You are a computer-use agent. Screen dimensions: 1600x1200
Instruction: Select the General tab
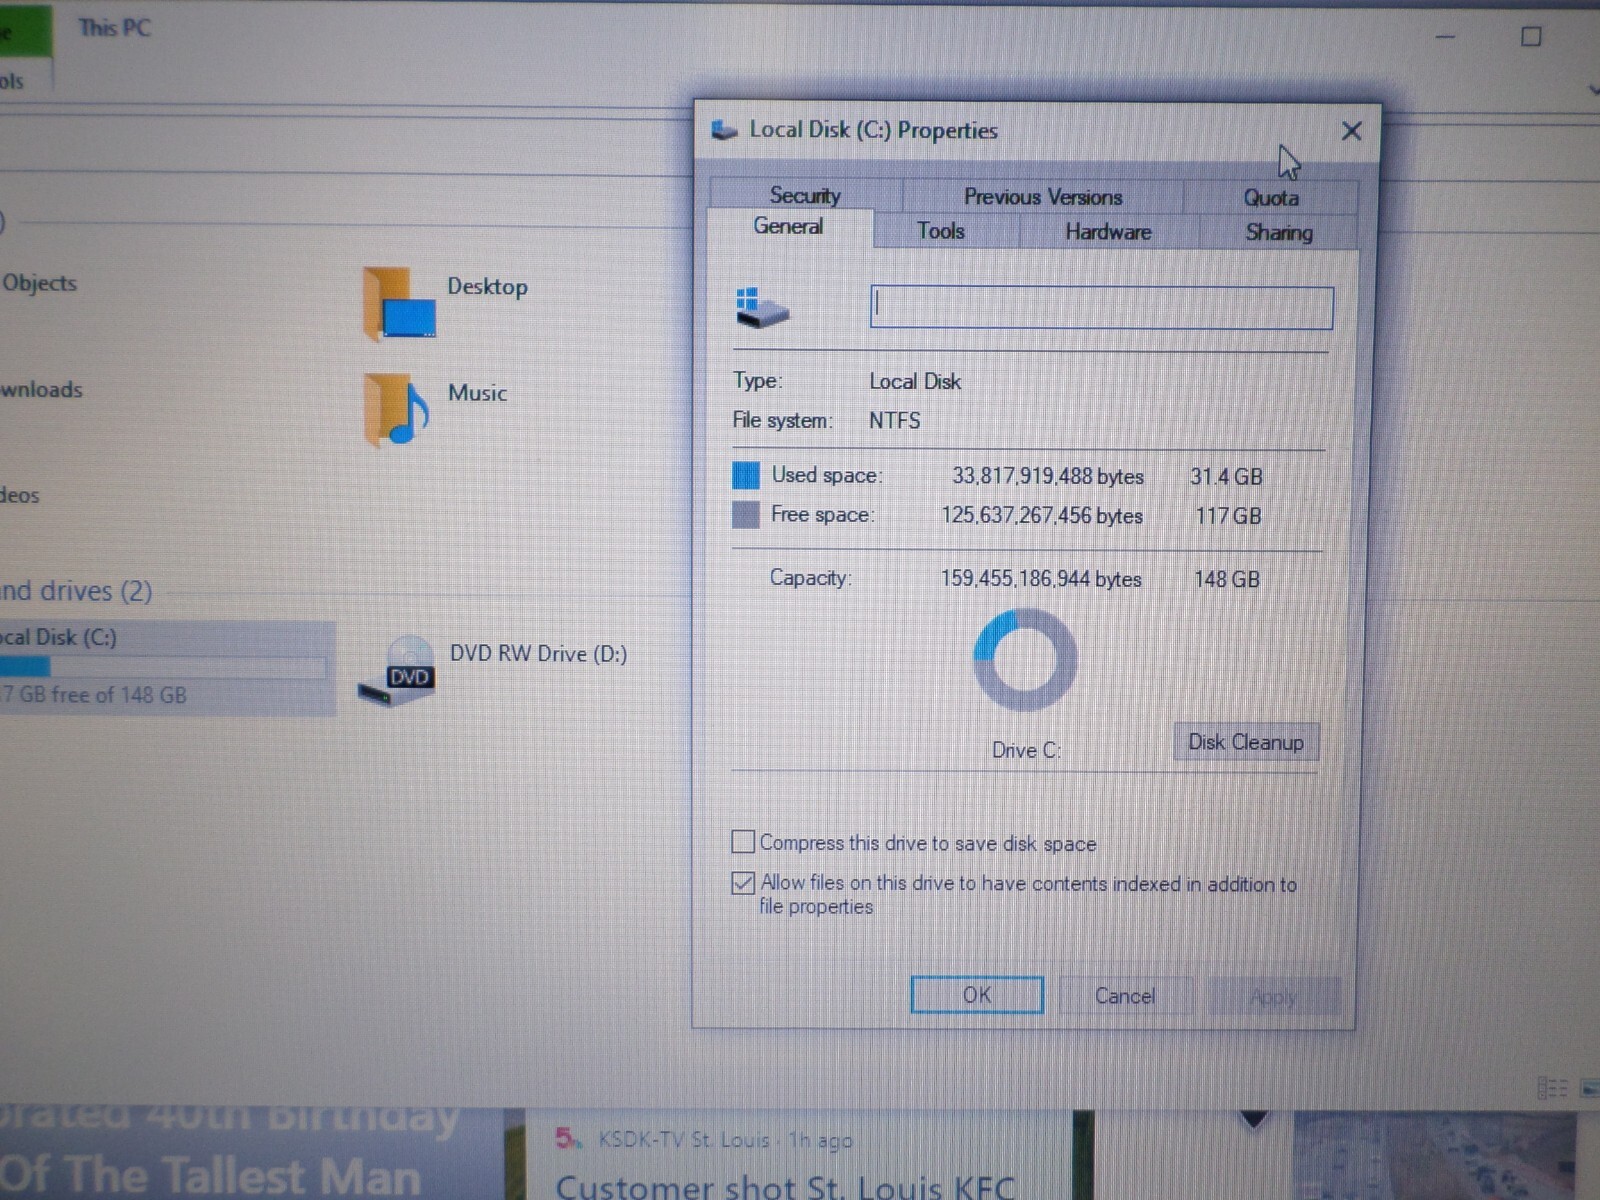[x=789, y=227]
